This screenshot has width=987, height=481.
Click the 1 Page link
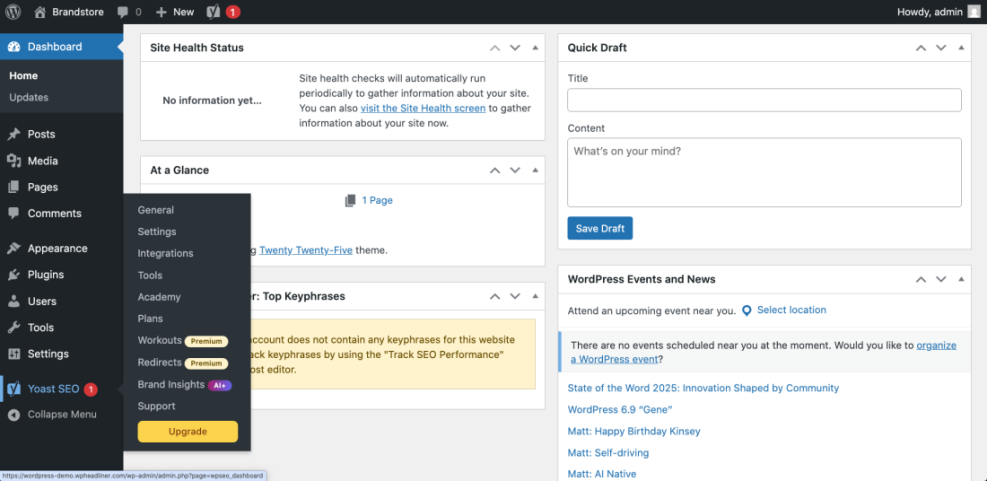pyautogui.click(x=377, y=200)
